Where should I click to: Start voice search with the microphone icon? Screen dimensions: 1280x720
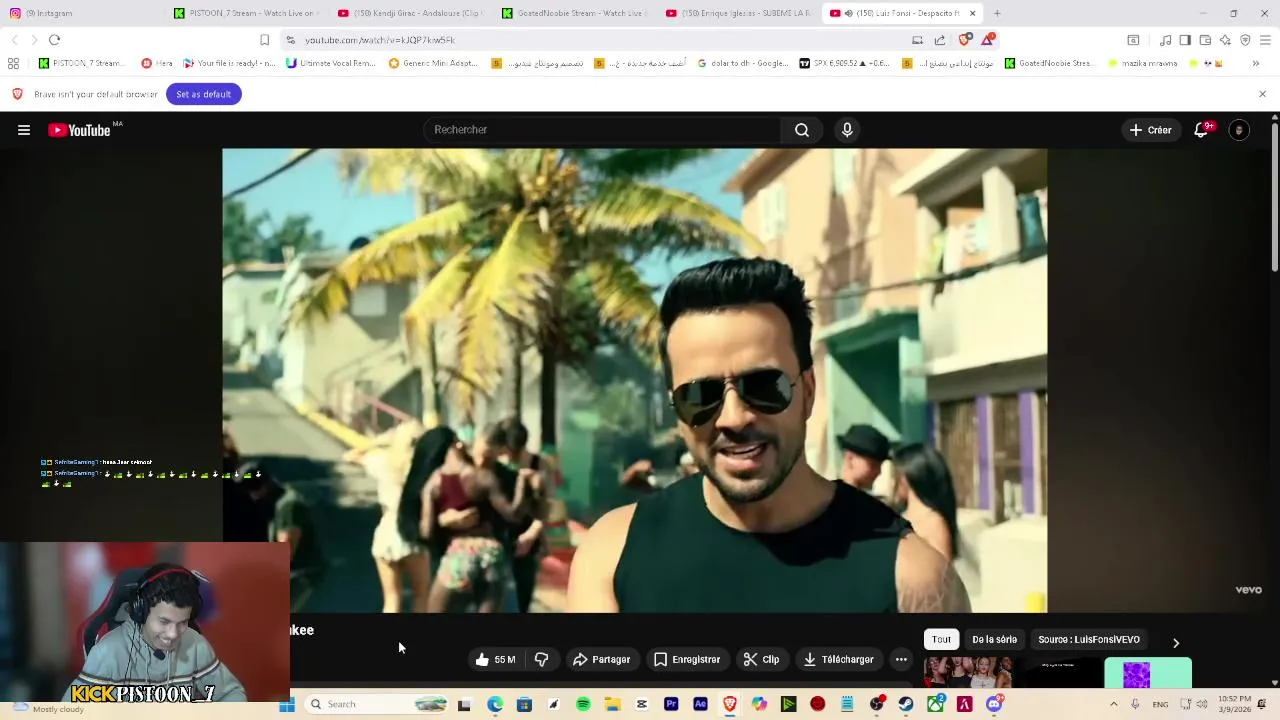point(847,130)
